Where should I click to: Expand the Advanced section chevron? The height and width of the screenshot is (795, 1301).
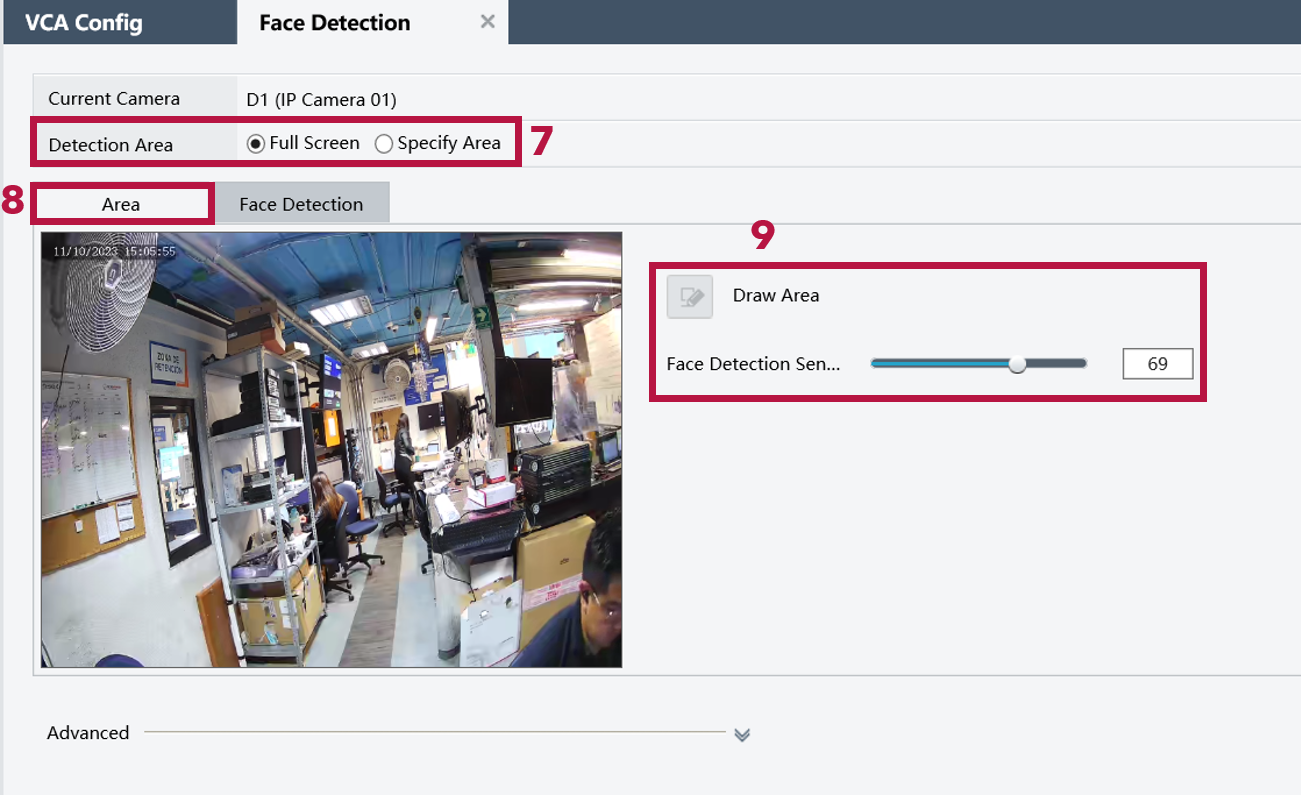click(x=741, y=735)
